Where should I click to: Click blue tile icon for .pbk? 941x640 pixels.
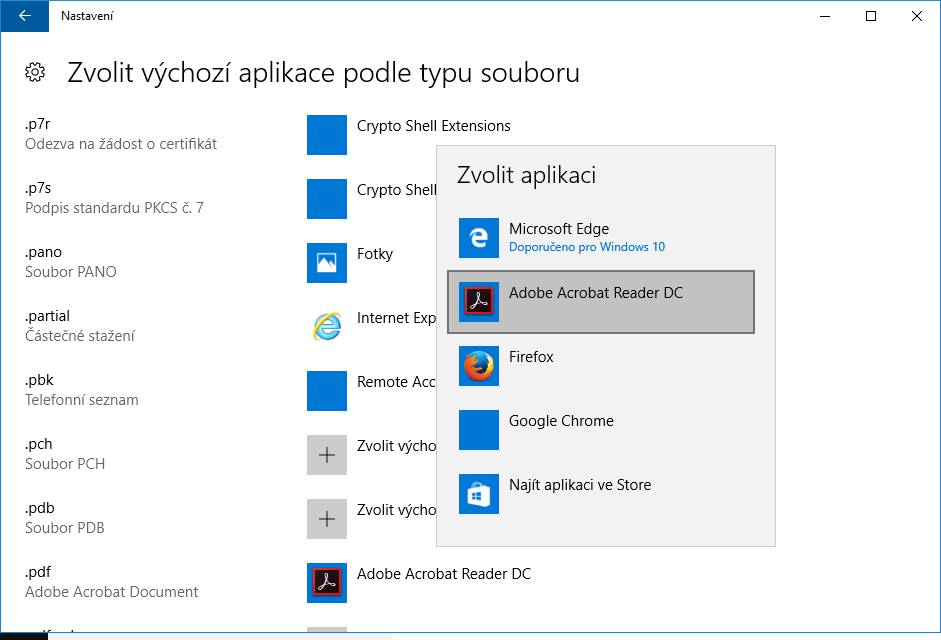point(326,391)
